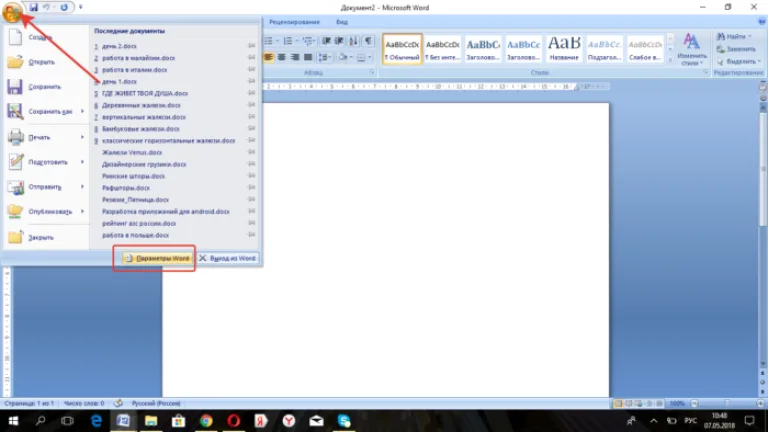Image resolution: width=768 pixels, height=432 pixels.
Task: Click the 100% zoom level indicator
Action: click(677, 404)
